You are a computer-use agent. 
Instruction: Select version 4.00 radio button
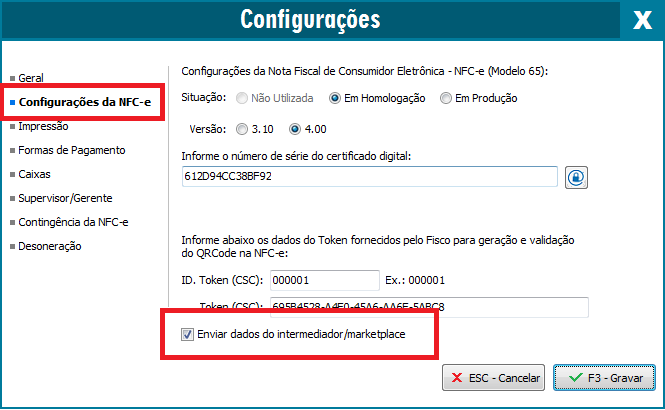click(x=295, y=129)
